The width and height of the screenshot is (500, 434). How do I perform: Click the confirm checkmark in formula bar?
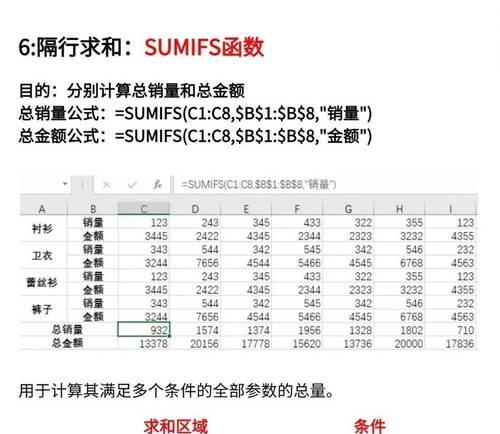tap(132, 184)
